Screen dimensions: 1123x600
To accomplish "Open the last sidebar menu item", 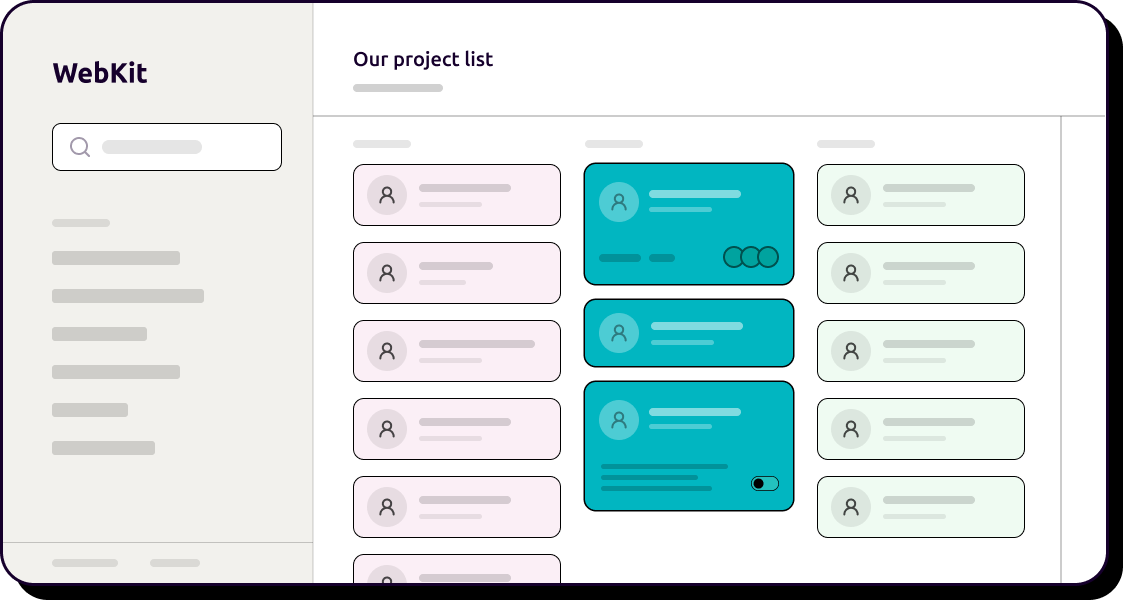I will tap(103, 448).
